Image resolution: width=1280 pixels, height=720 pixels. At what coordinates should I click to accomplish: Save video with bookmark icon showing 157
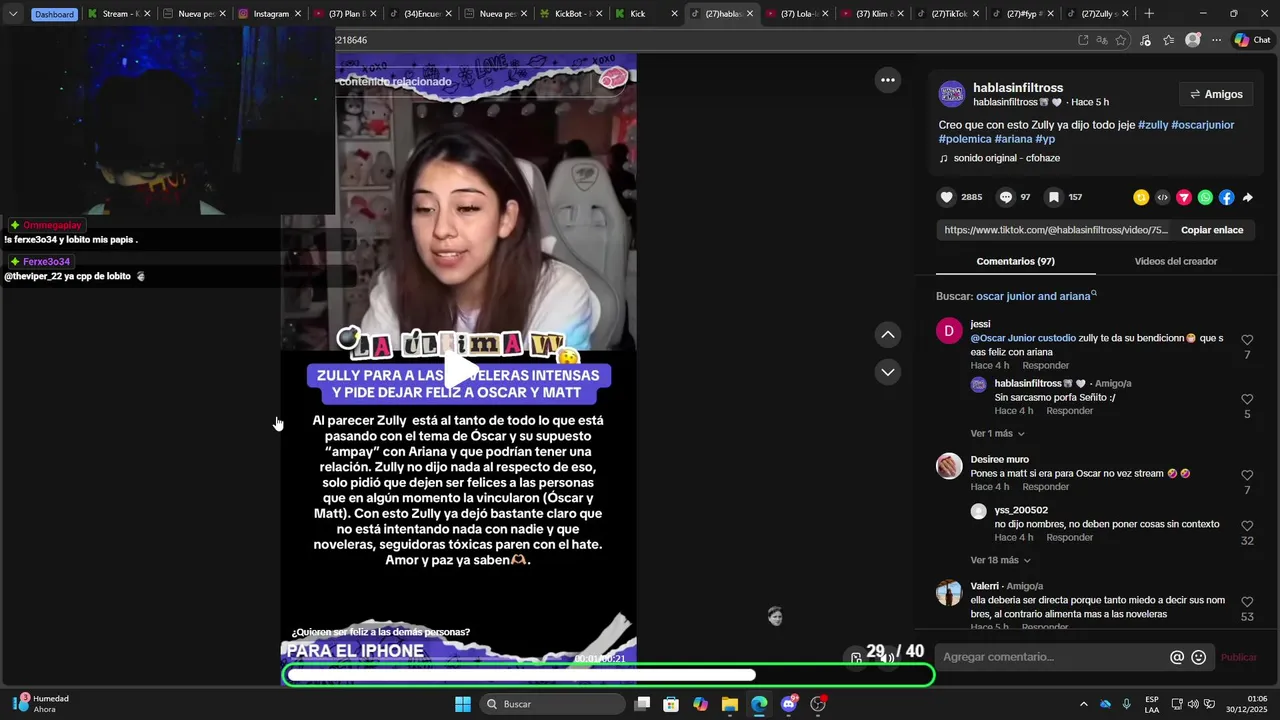click(x=1053, y=197)
